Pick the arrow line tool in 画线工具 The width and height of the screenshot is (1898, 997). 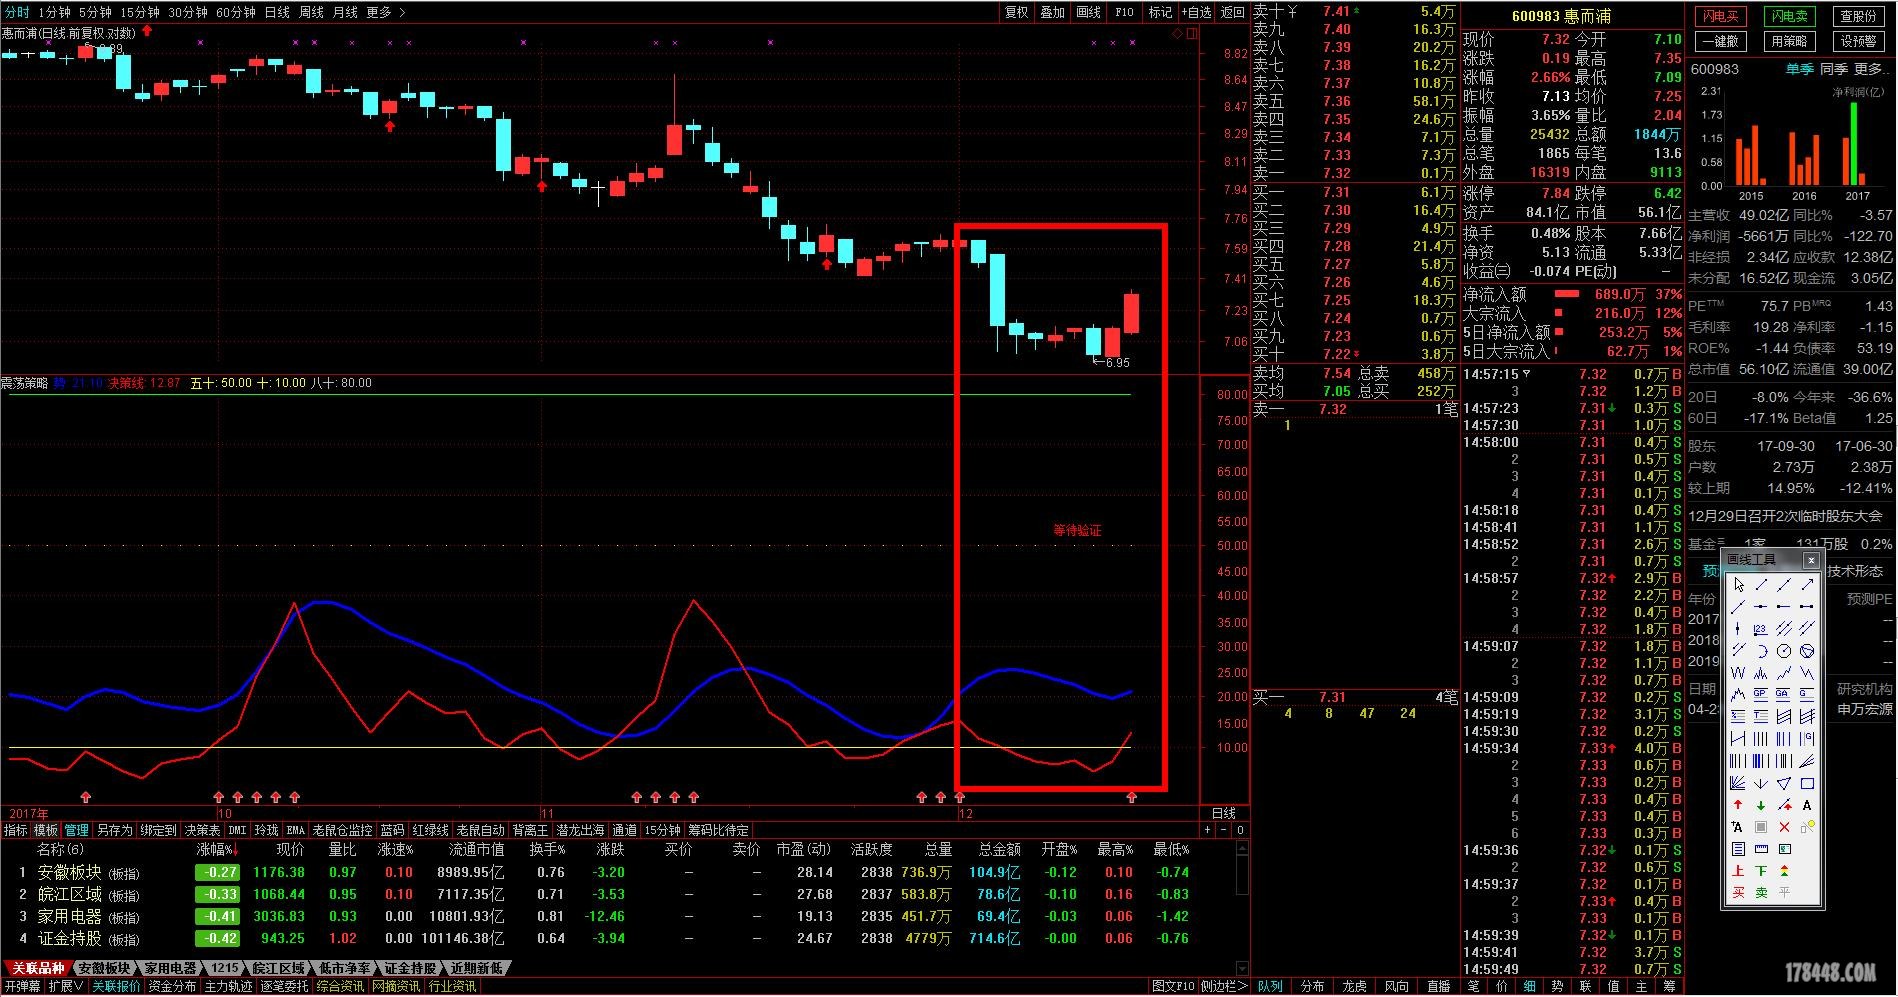[1807, 585]
